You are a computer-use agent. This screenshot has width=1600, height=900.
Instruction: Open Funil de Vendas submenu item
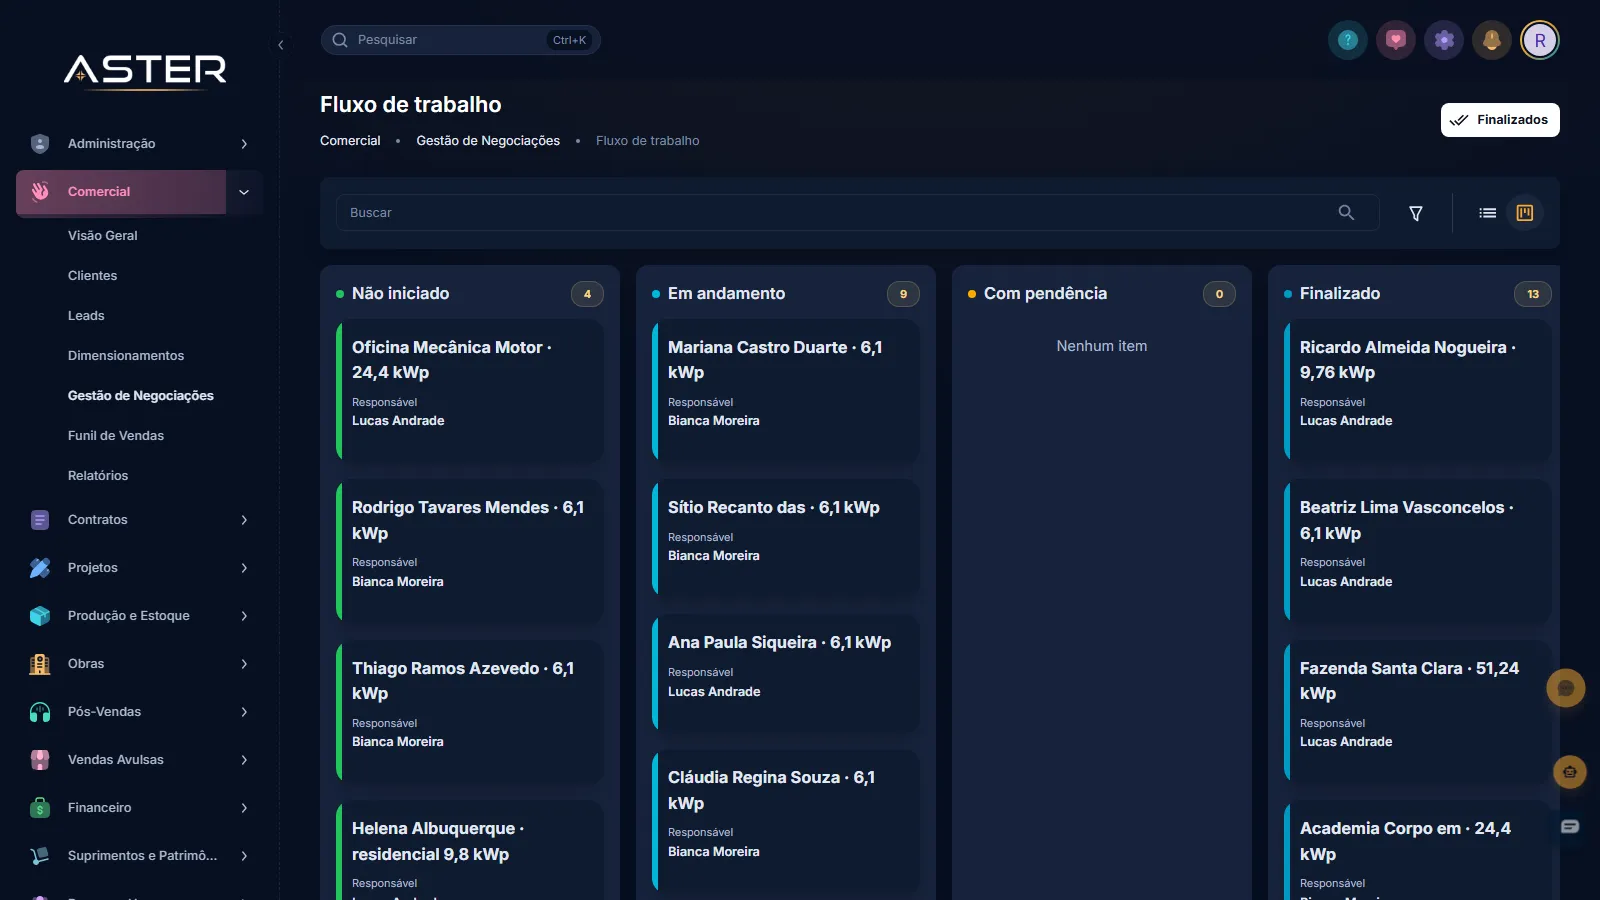pos(116,436)
